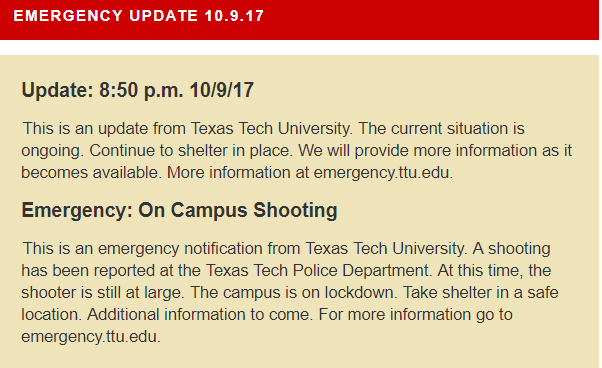Screen dimensions: 602x368
Task: Click '10/9/17' in the Update heading
Action: [x=222, y=91]
